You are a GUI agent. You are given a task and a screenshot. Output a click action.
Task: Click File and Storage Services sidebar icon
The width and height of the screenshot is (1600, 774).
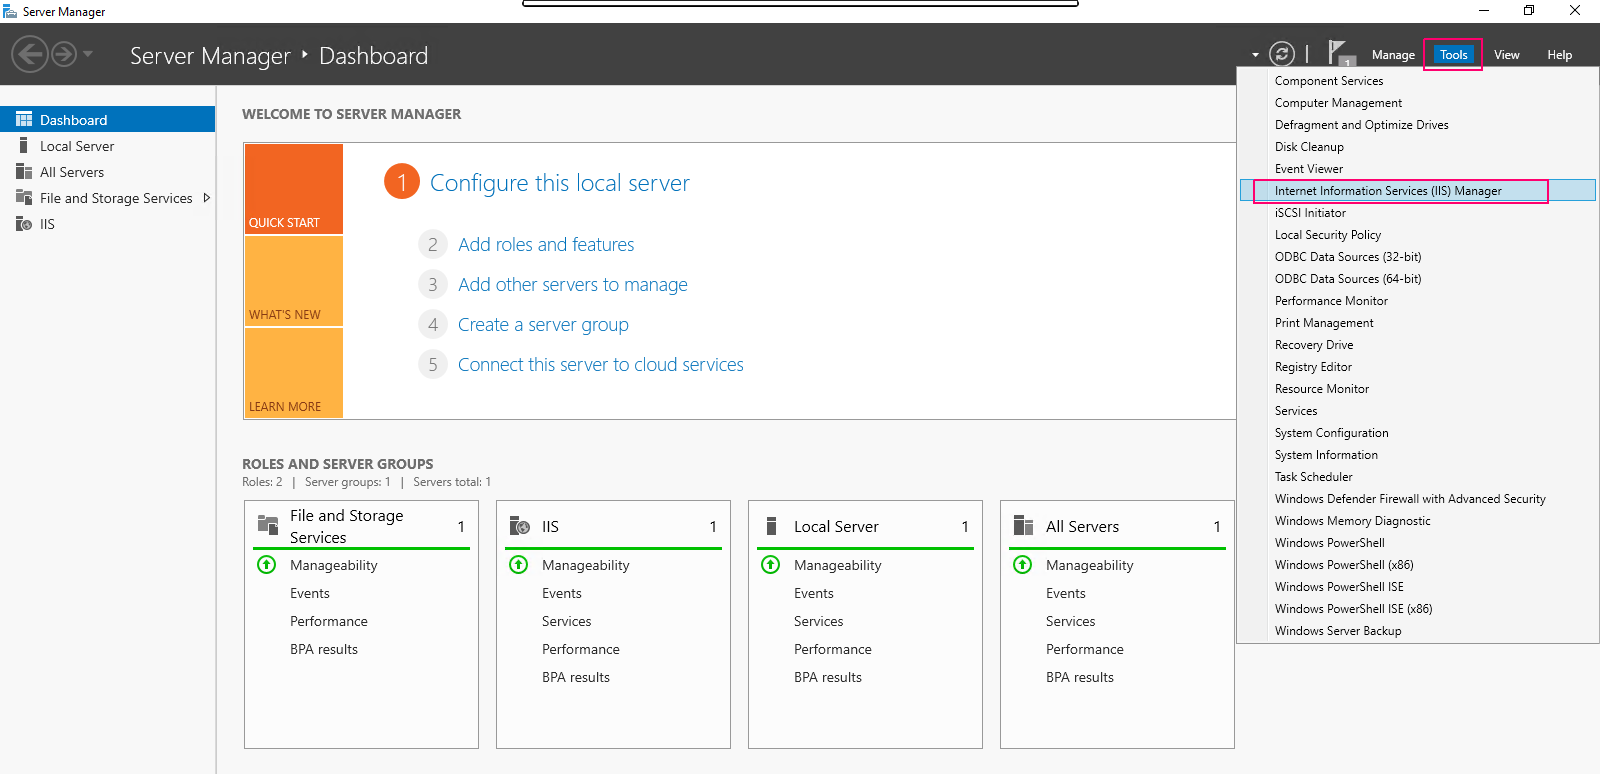pos(24,197)
